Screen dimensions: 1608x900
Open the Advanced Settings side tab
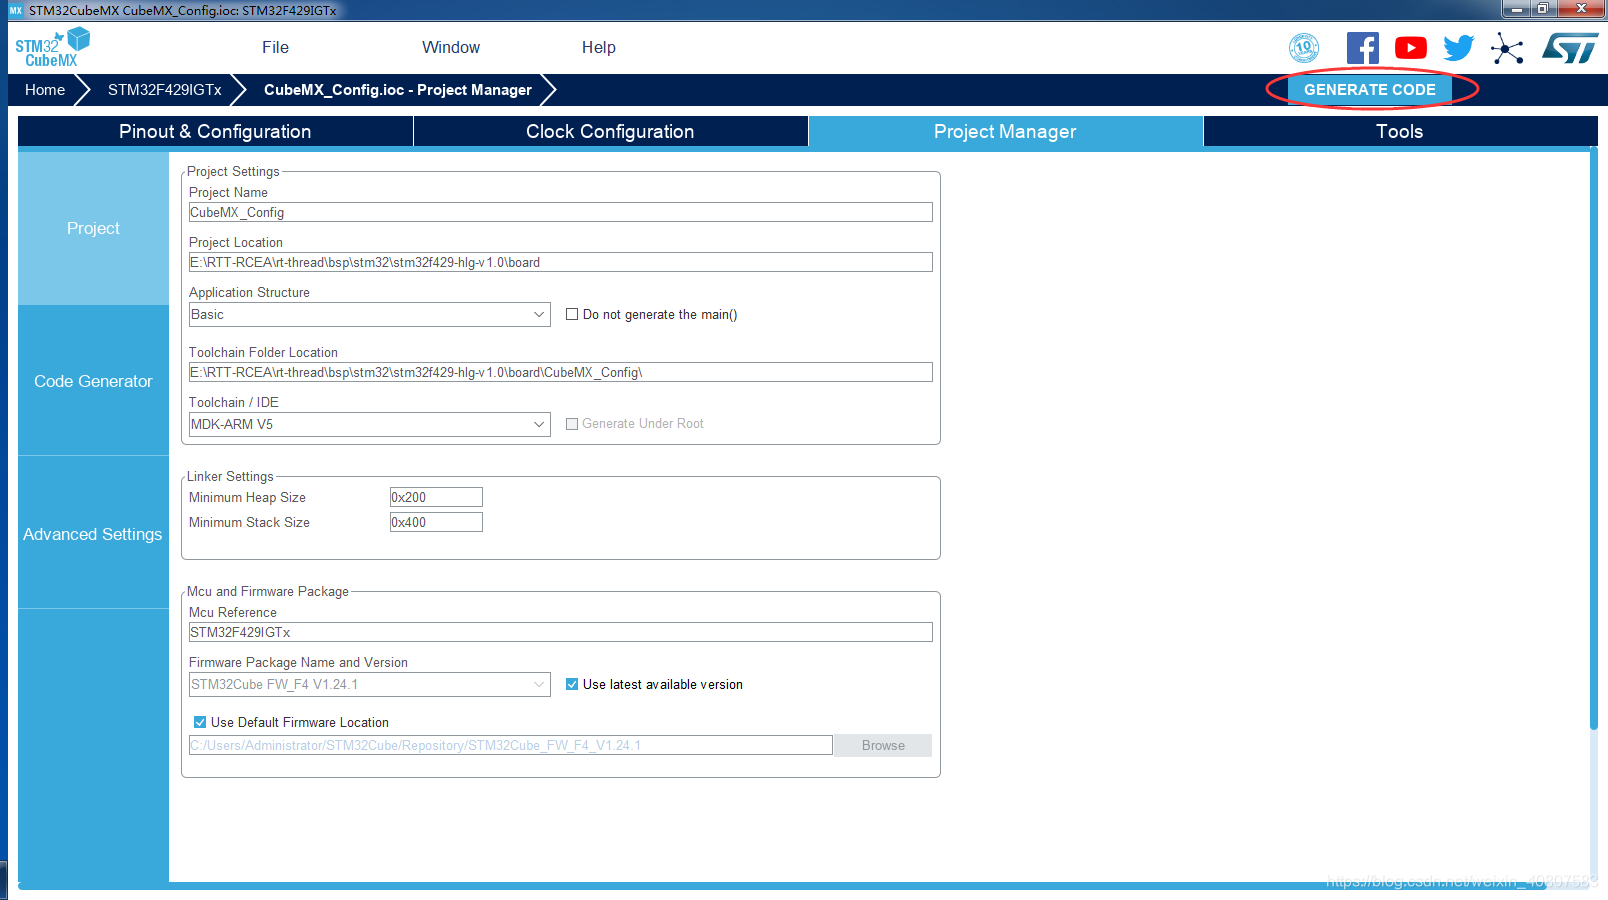point(93,534)
